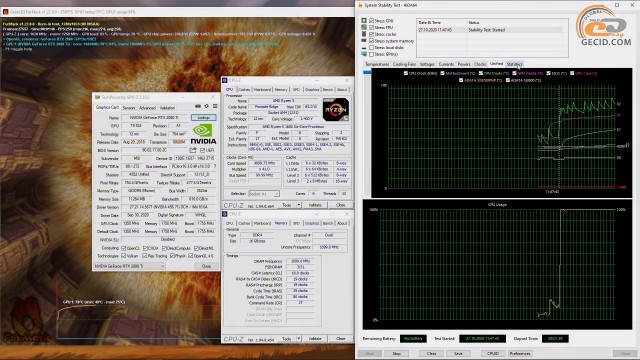Image resolution: width=640 pixels, height=360 pixels.
Task: Toggle UEFI checkbox in GPU-Z
Action: (x=202, y=150)
